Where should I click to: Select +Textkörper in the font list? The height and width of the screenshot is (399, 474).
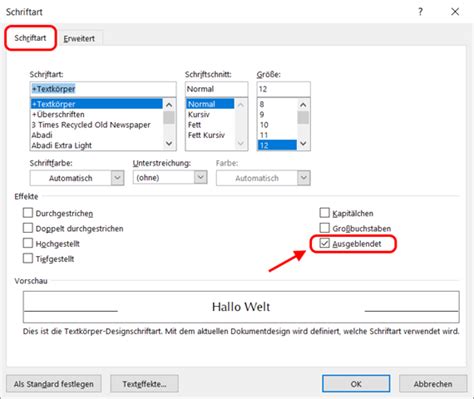click(97, 104)
